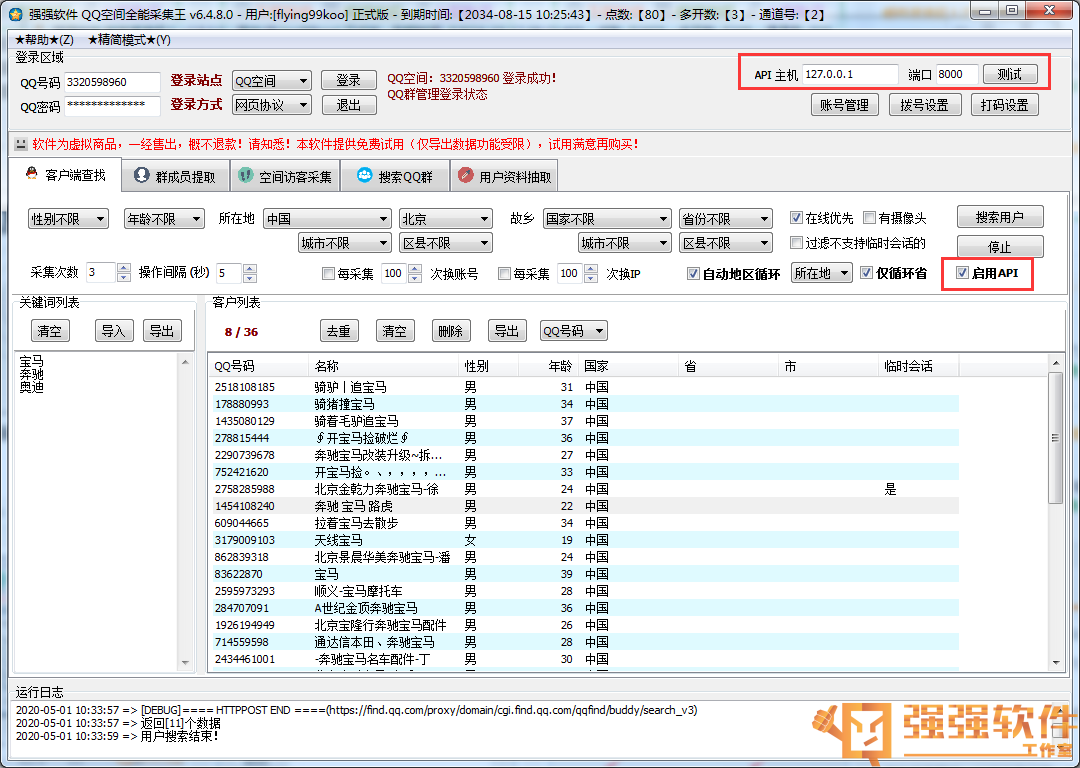Viewport: 1080px width, 768px height.
Task: Click the 客户列表 vertical scrollbar thumb
Action: [1055, 438]
